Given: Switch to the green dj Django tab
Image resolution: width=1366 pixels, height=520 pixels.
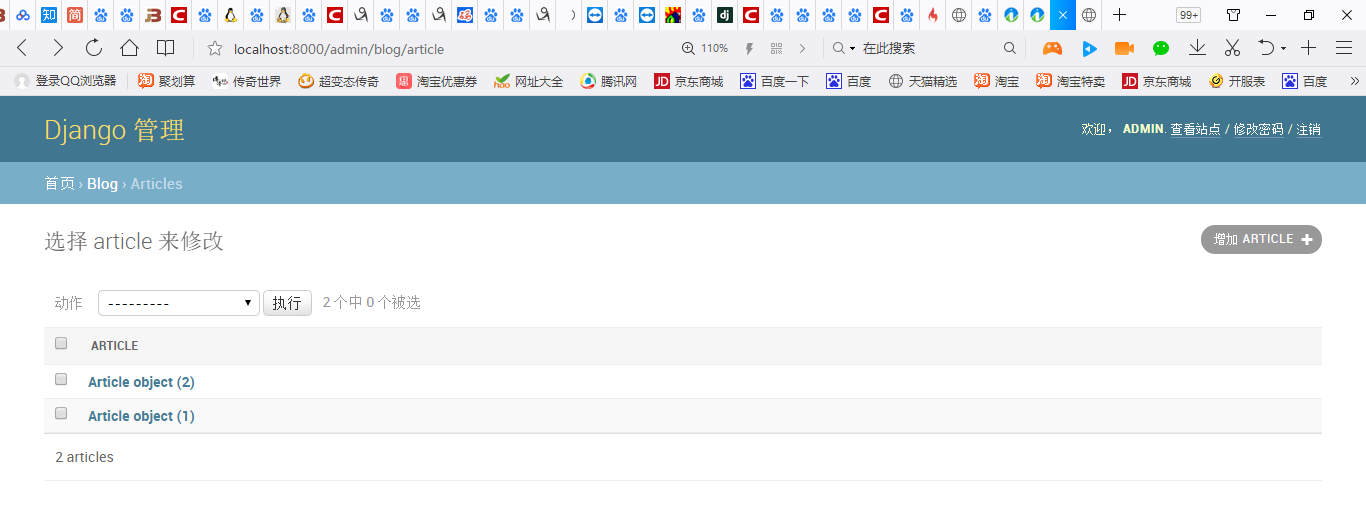Looking at the screenshot, I should coord(724,15).
